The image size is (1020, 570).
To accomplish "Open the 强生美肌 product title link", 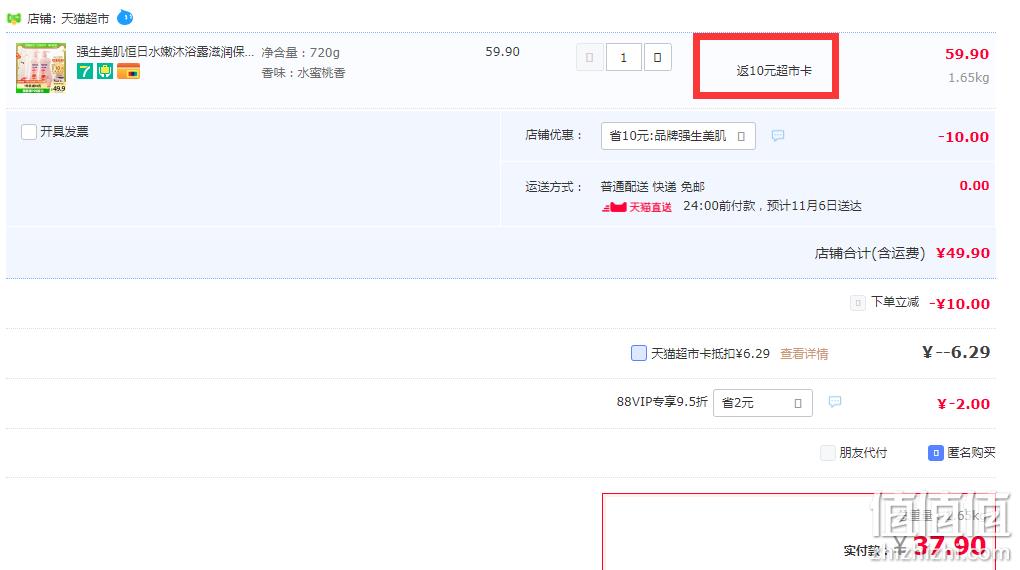I will click(165, 51).
